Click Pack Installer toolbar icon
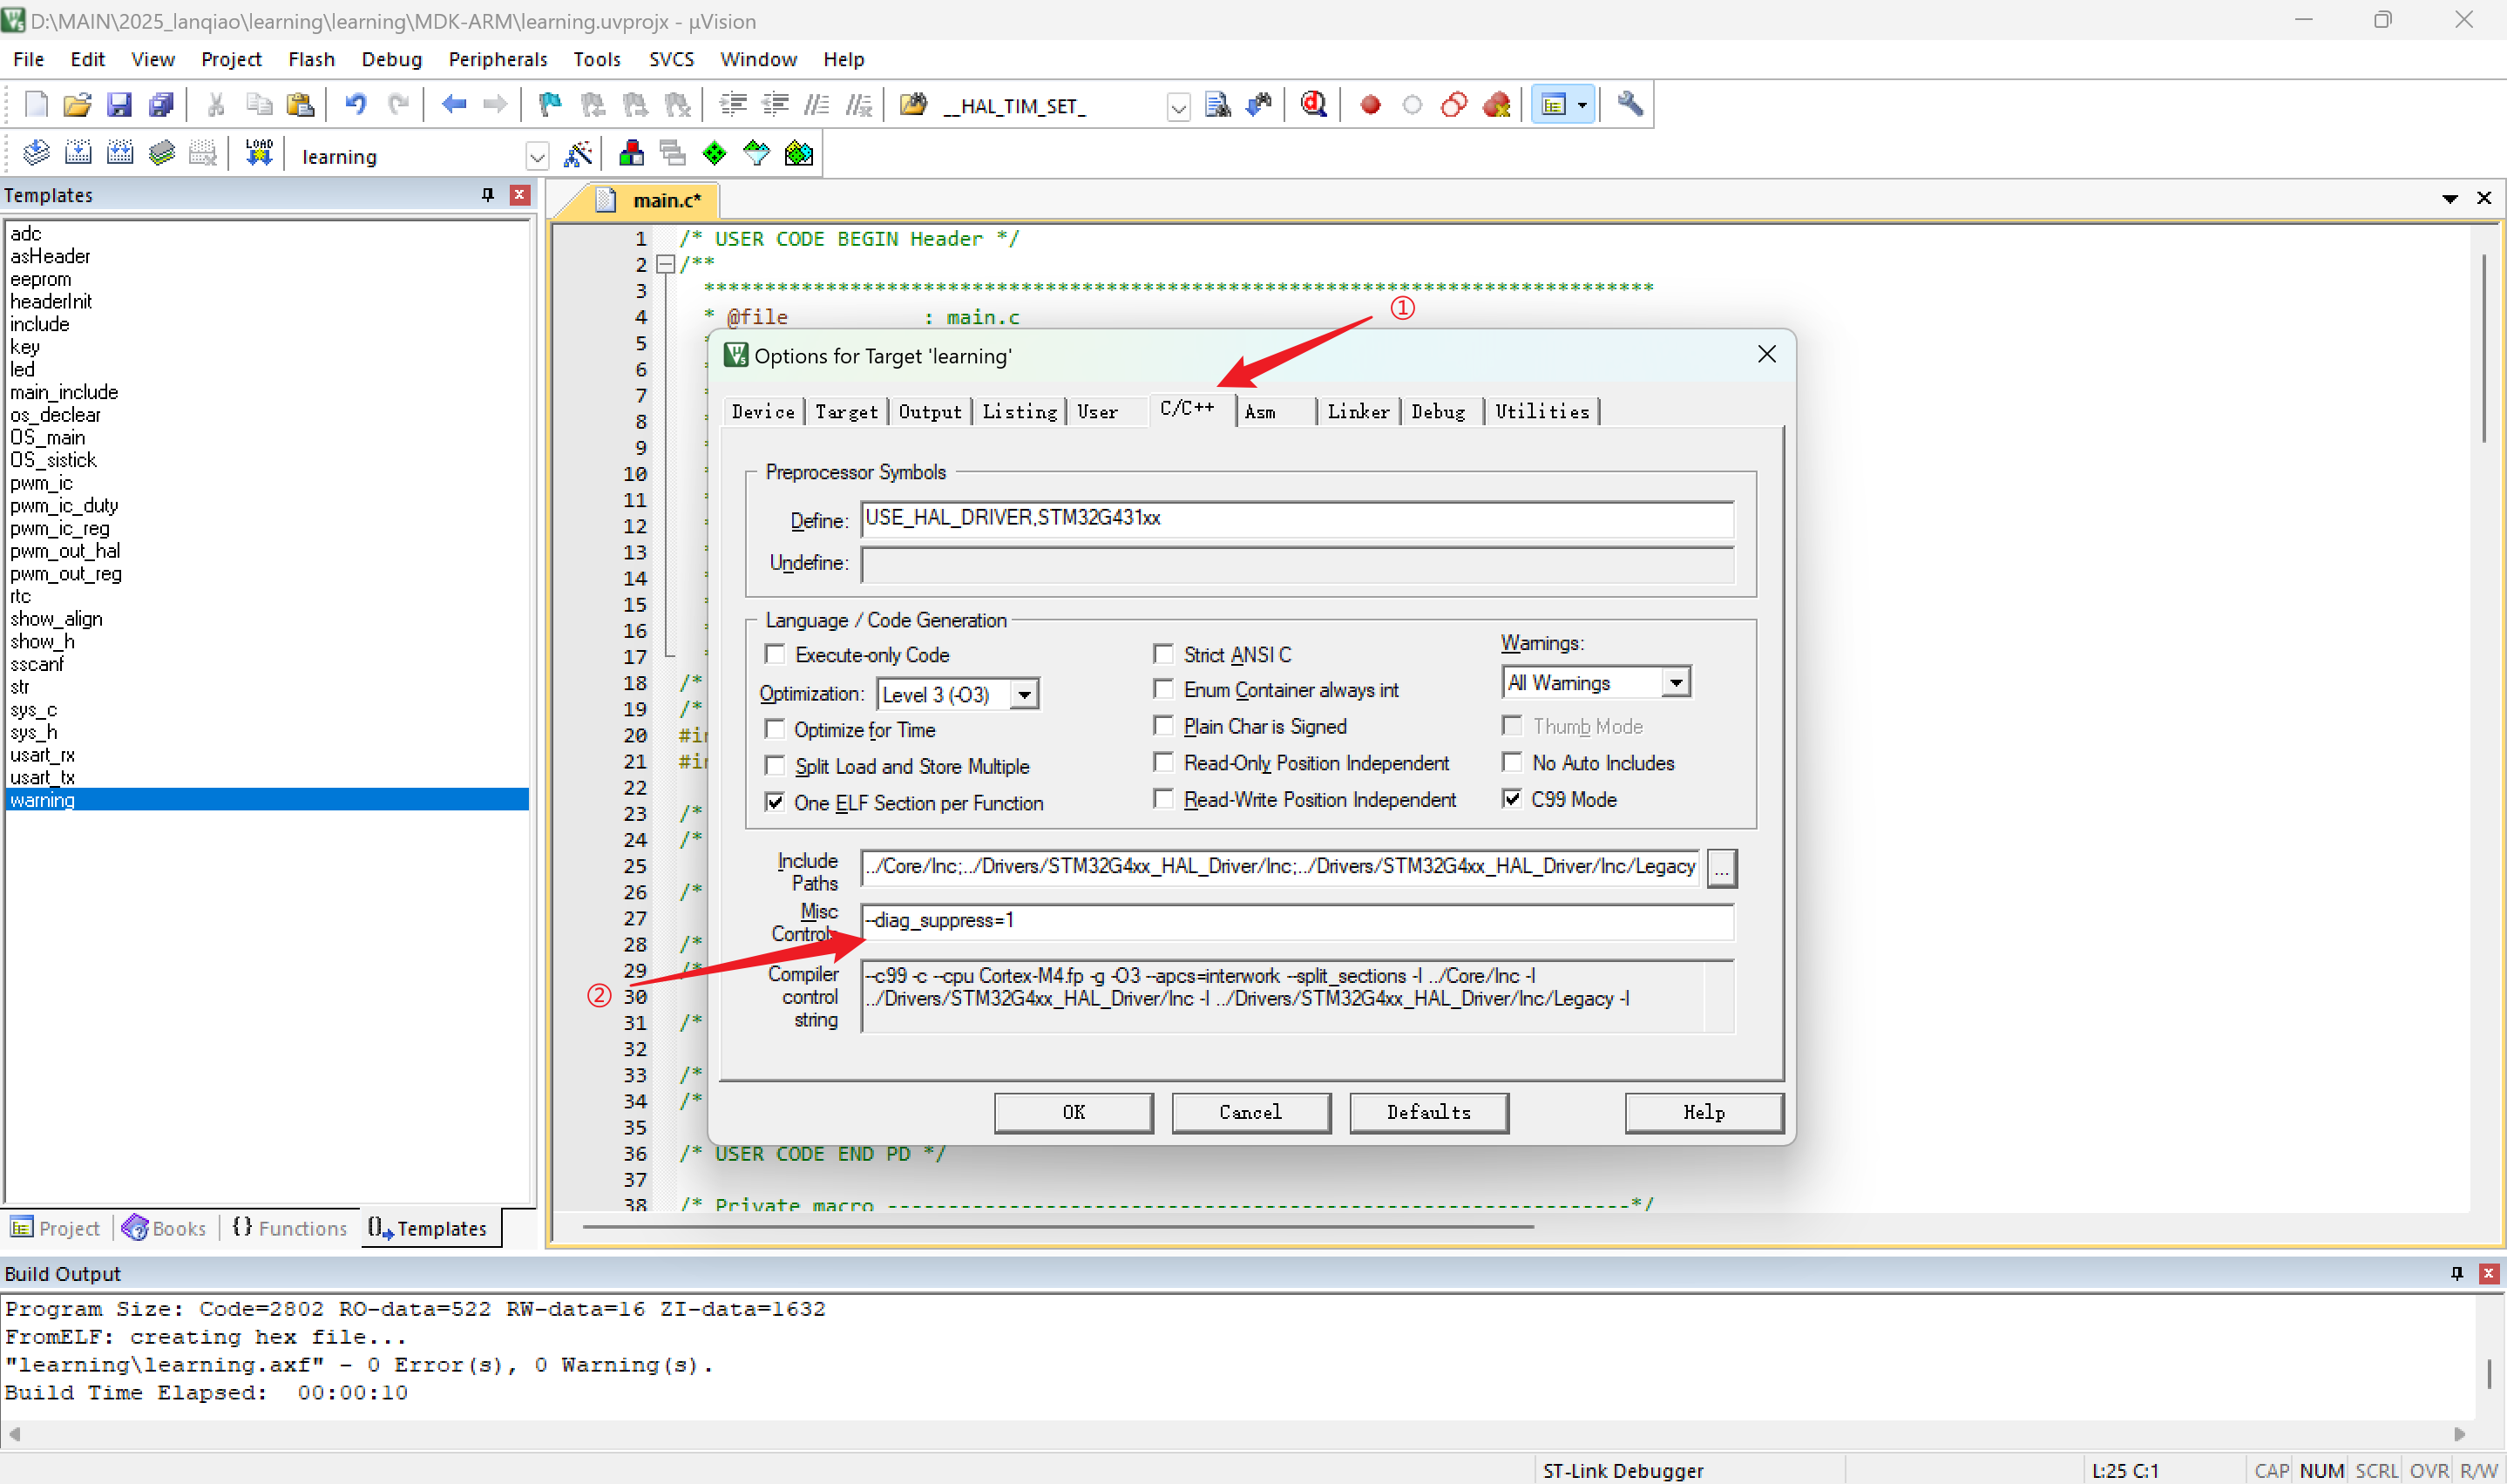The height and width of the screenshot is (1484, 2507). coord(798,153)
